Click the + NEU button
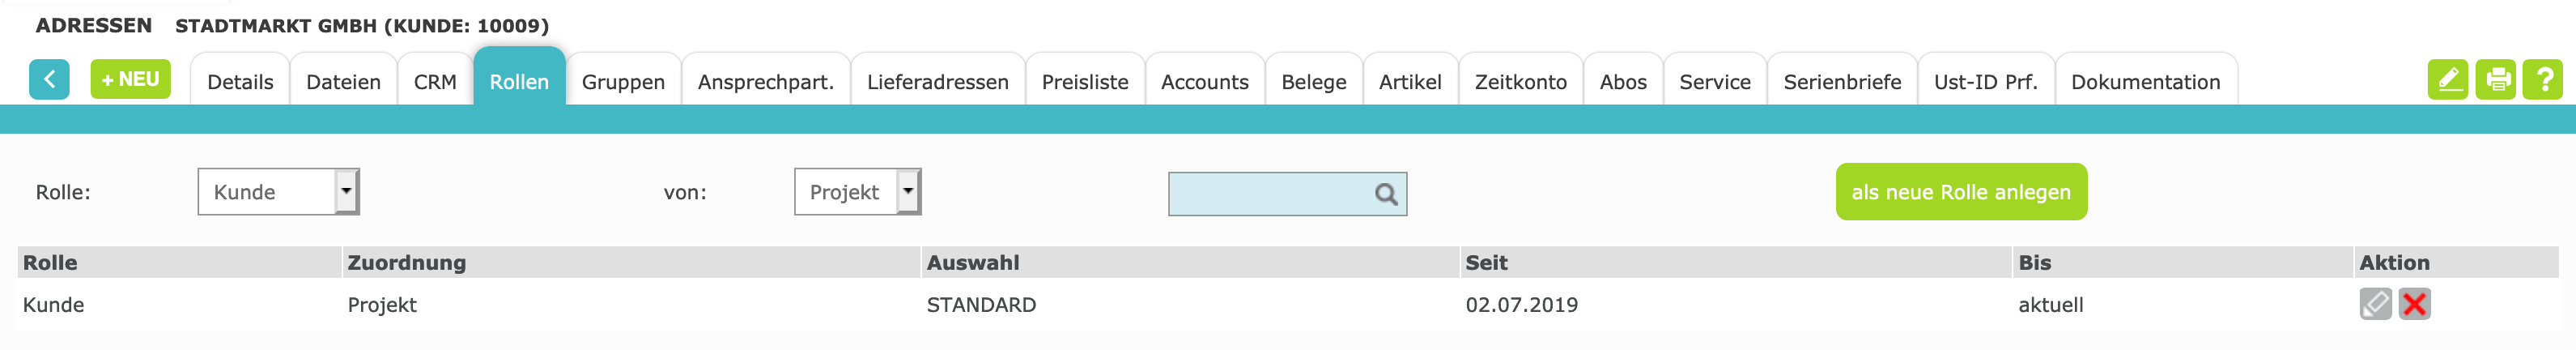2576x350 pixels. [130, 79]
